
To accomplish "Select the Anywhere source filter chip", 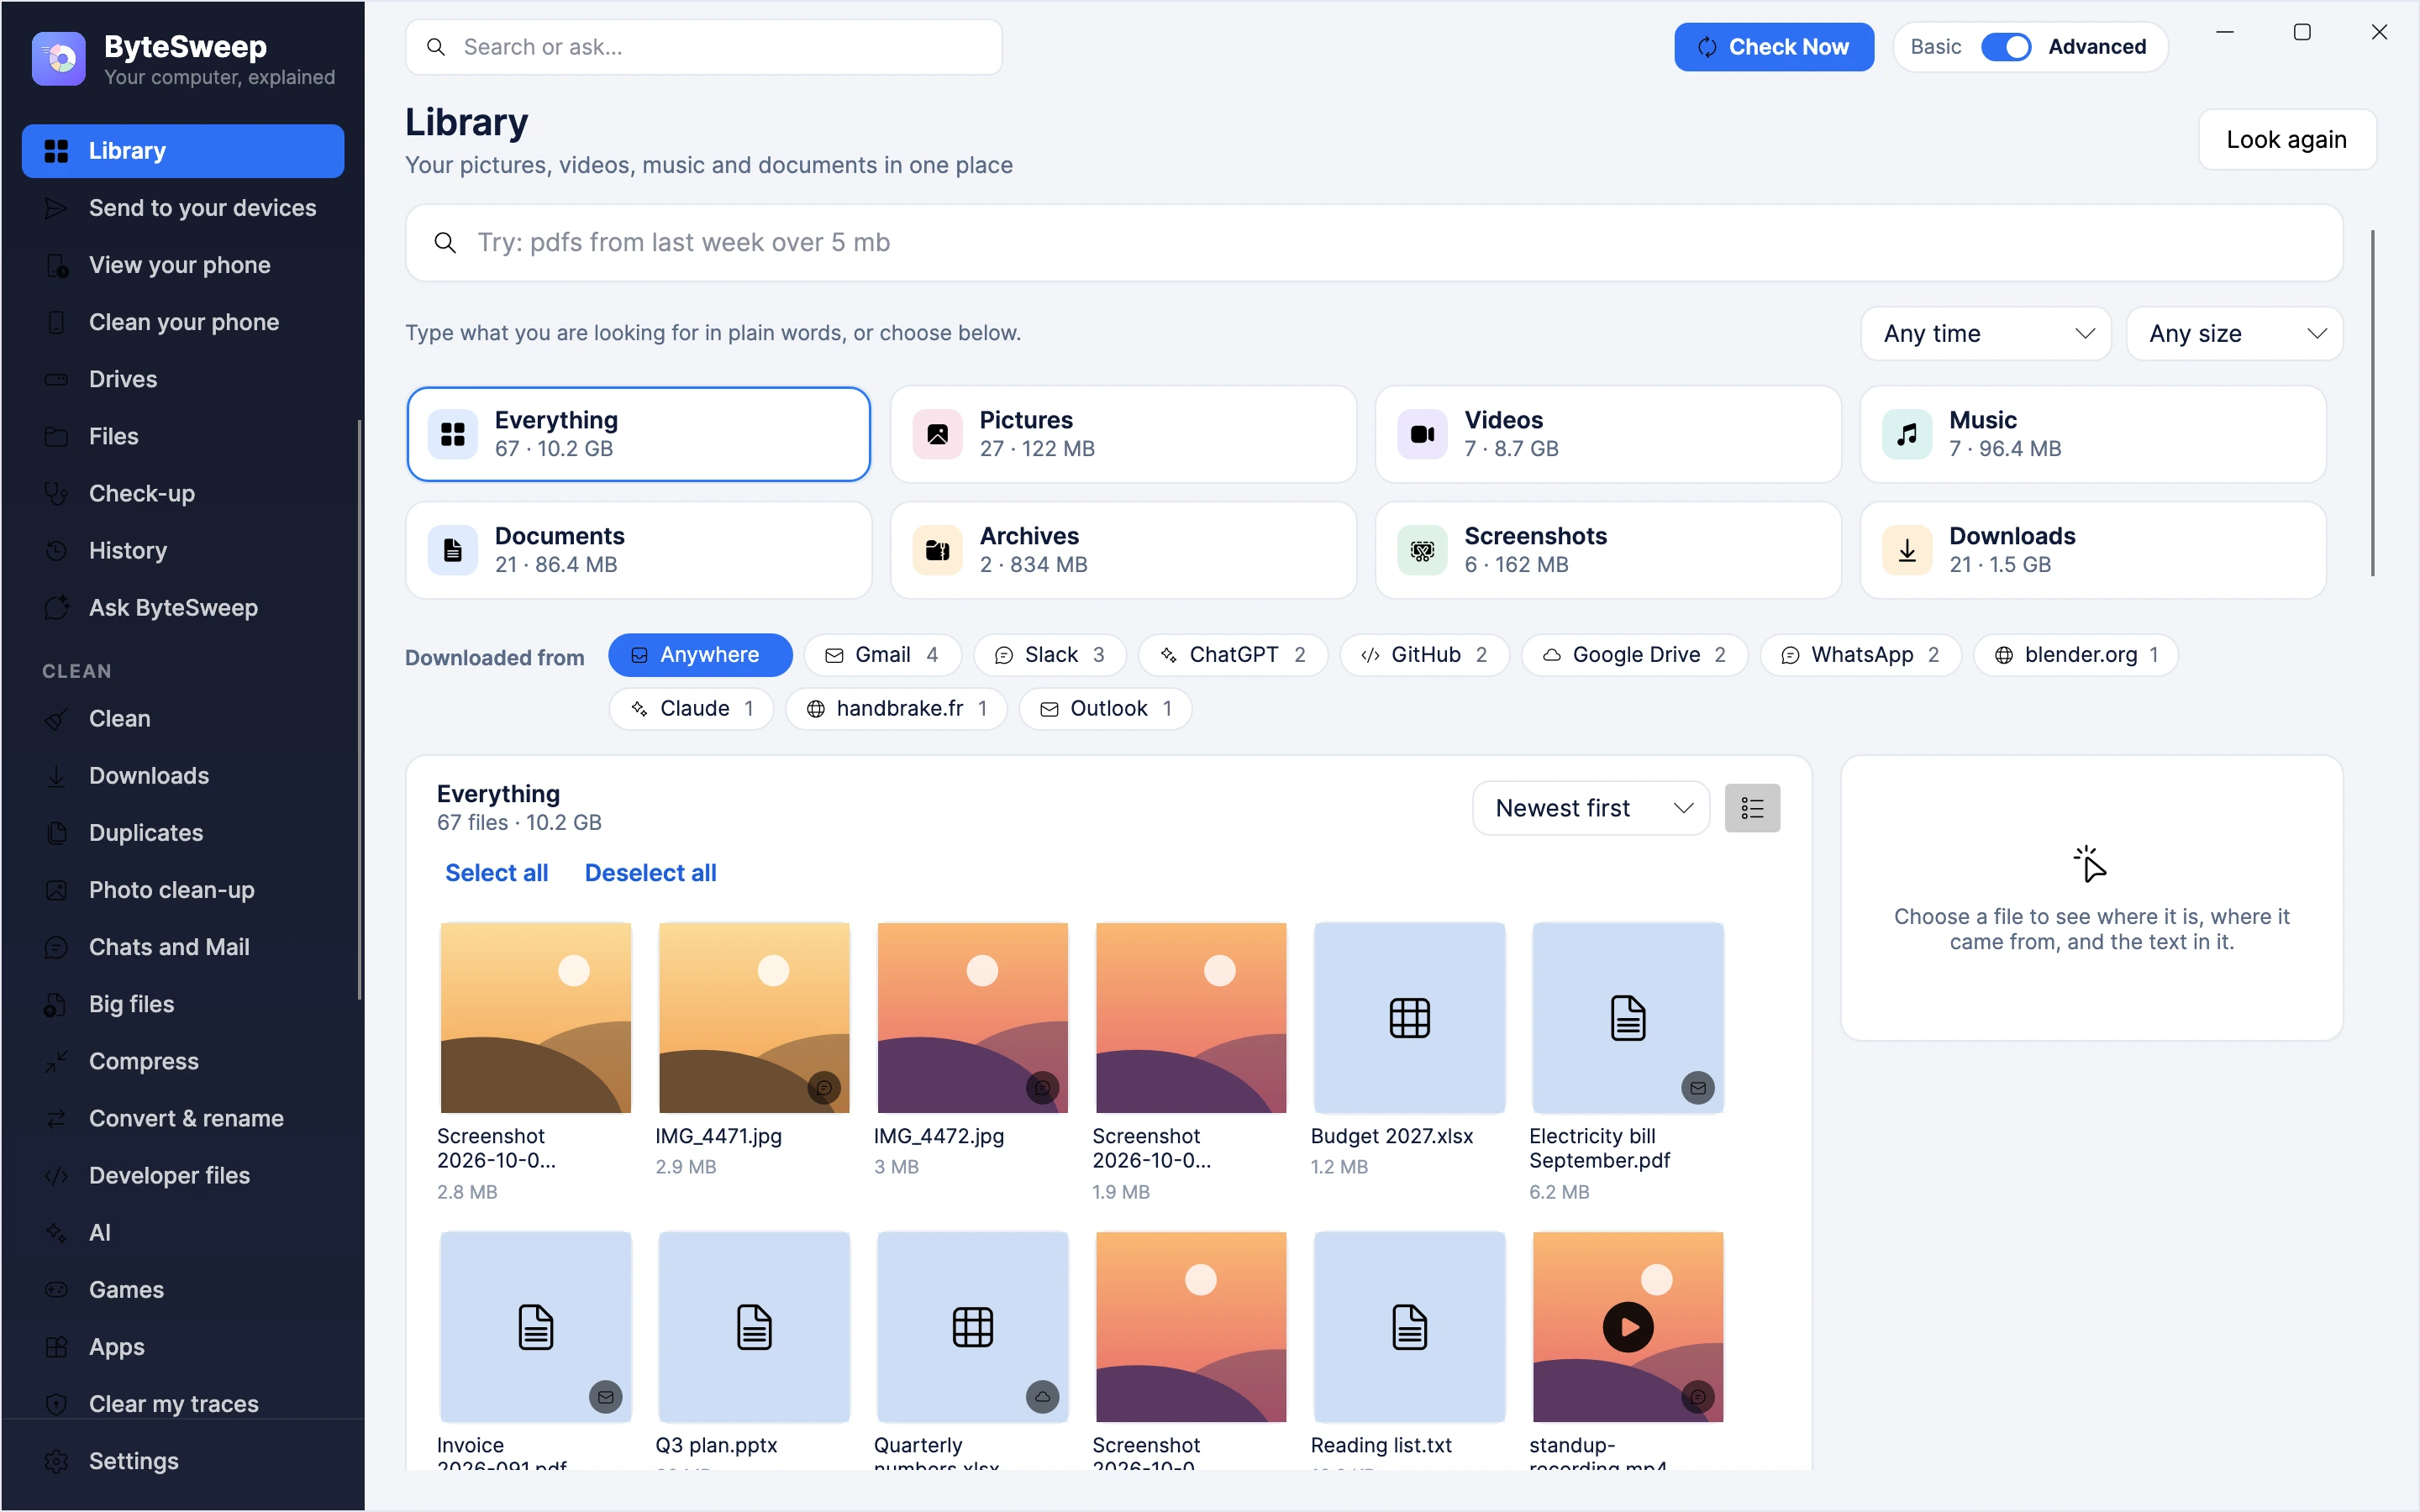I will pyautogui.click(x=699, y=655).
